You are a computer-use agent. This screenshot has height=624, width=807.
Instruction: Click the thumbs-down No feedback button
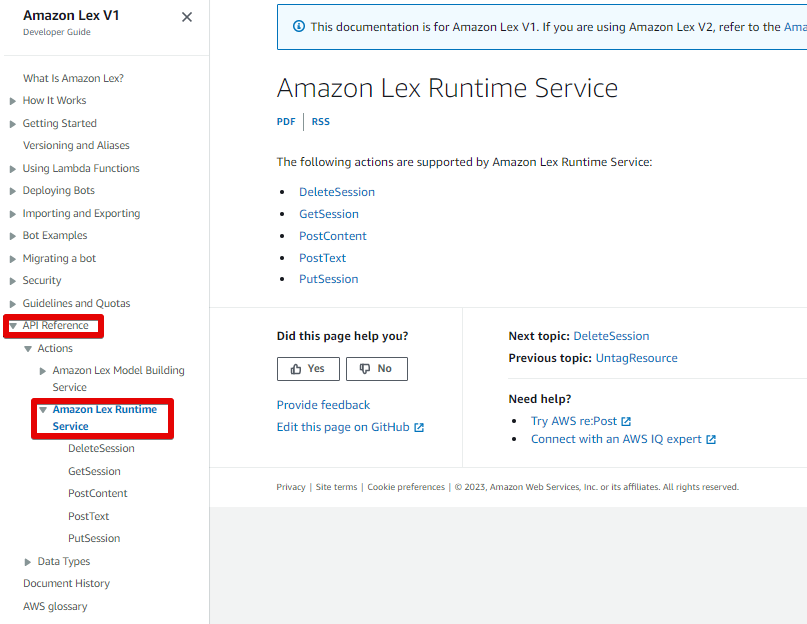click(x=376, y=369)
